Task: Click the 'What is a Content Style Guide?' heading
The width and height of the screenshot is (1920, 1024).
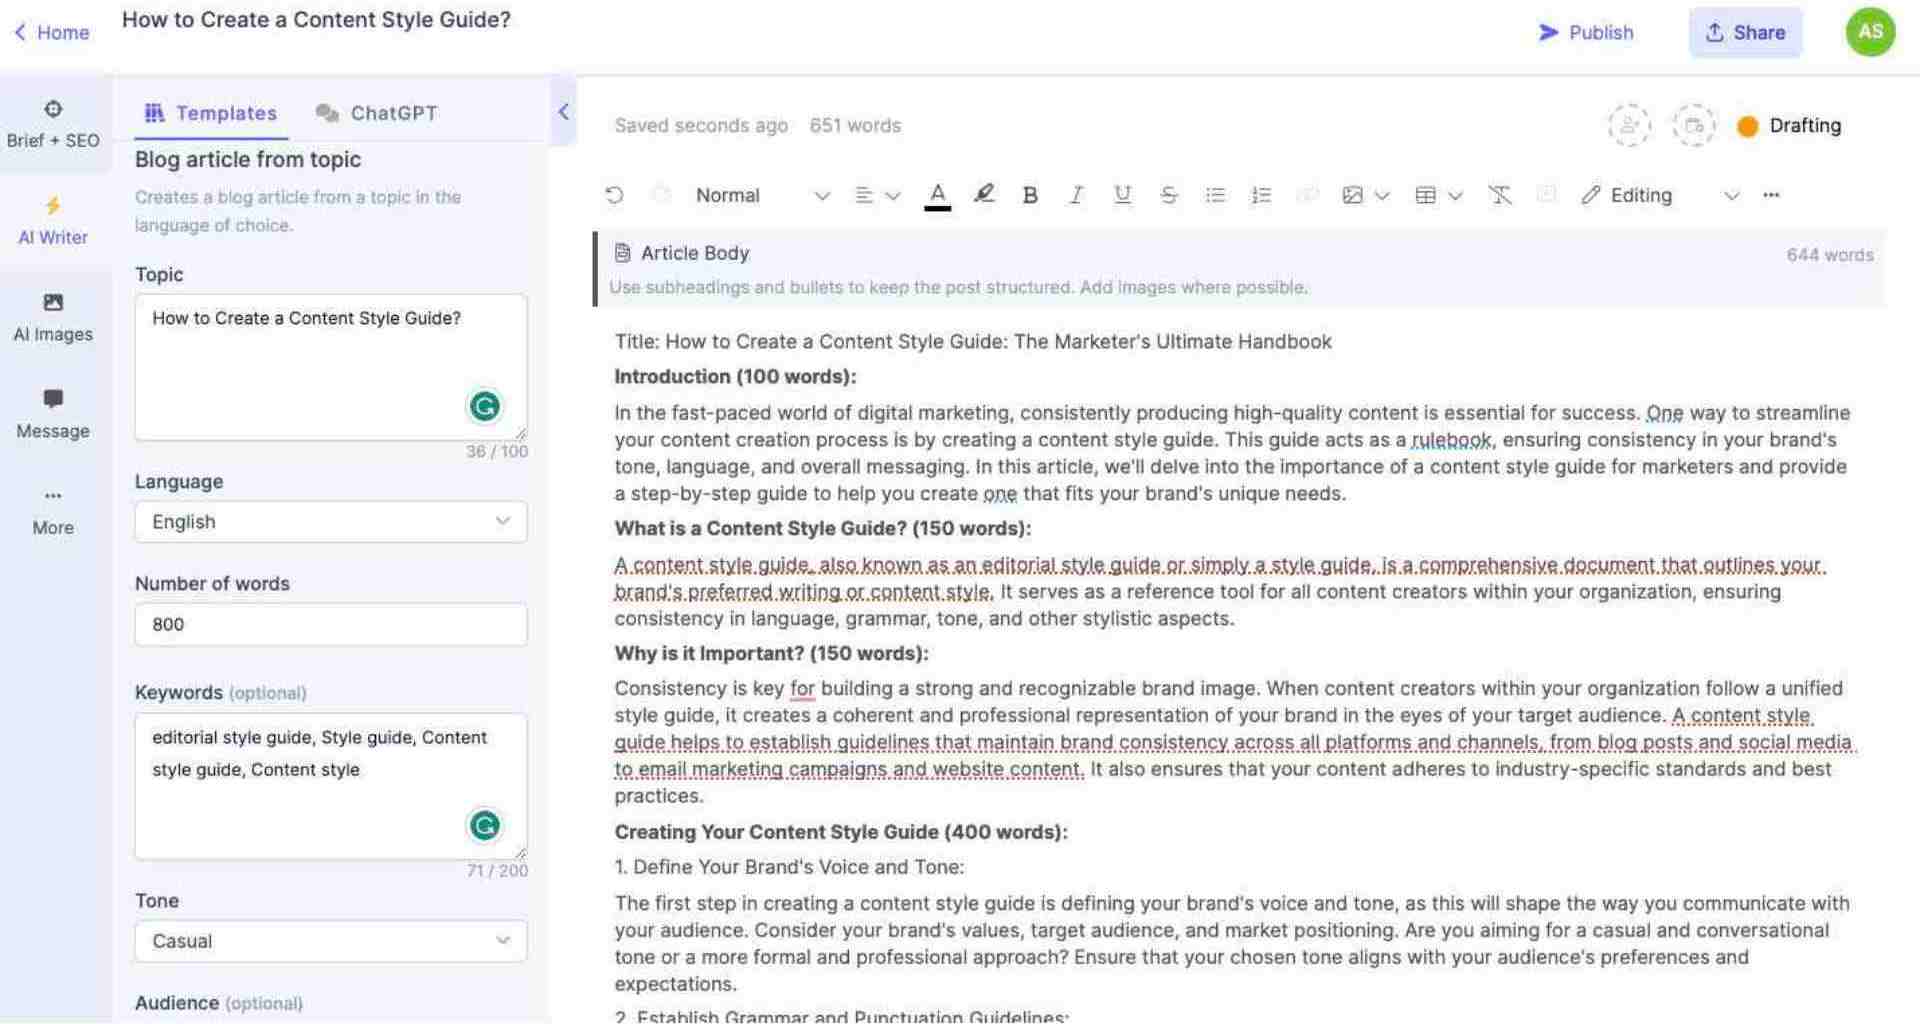Action: click(822, 528)
